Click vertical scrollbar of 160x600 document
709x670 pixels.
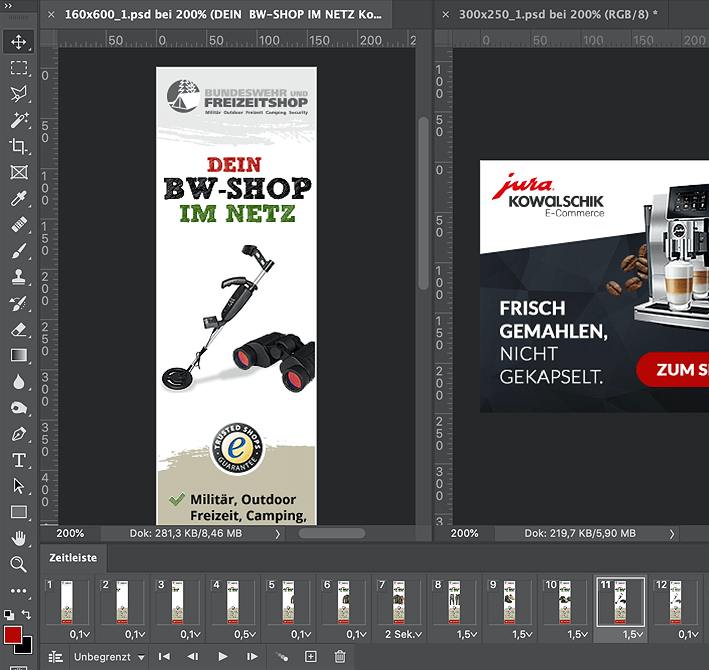423,203
